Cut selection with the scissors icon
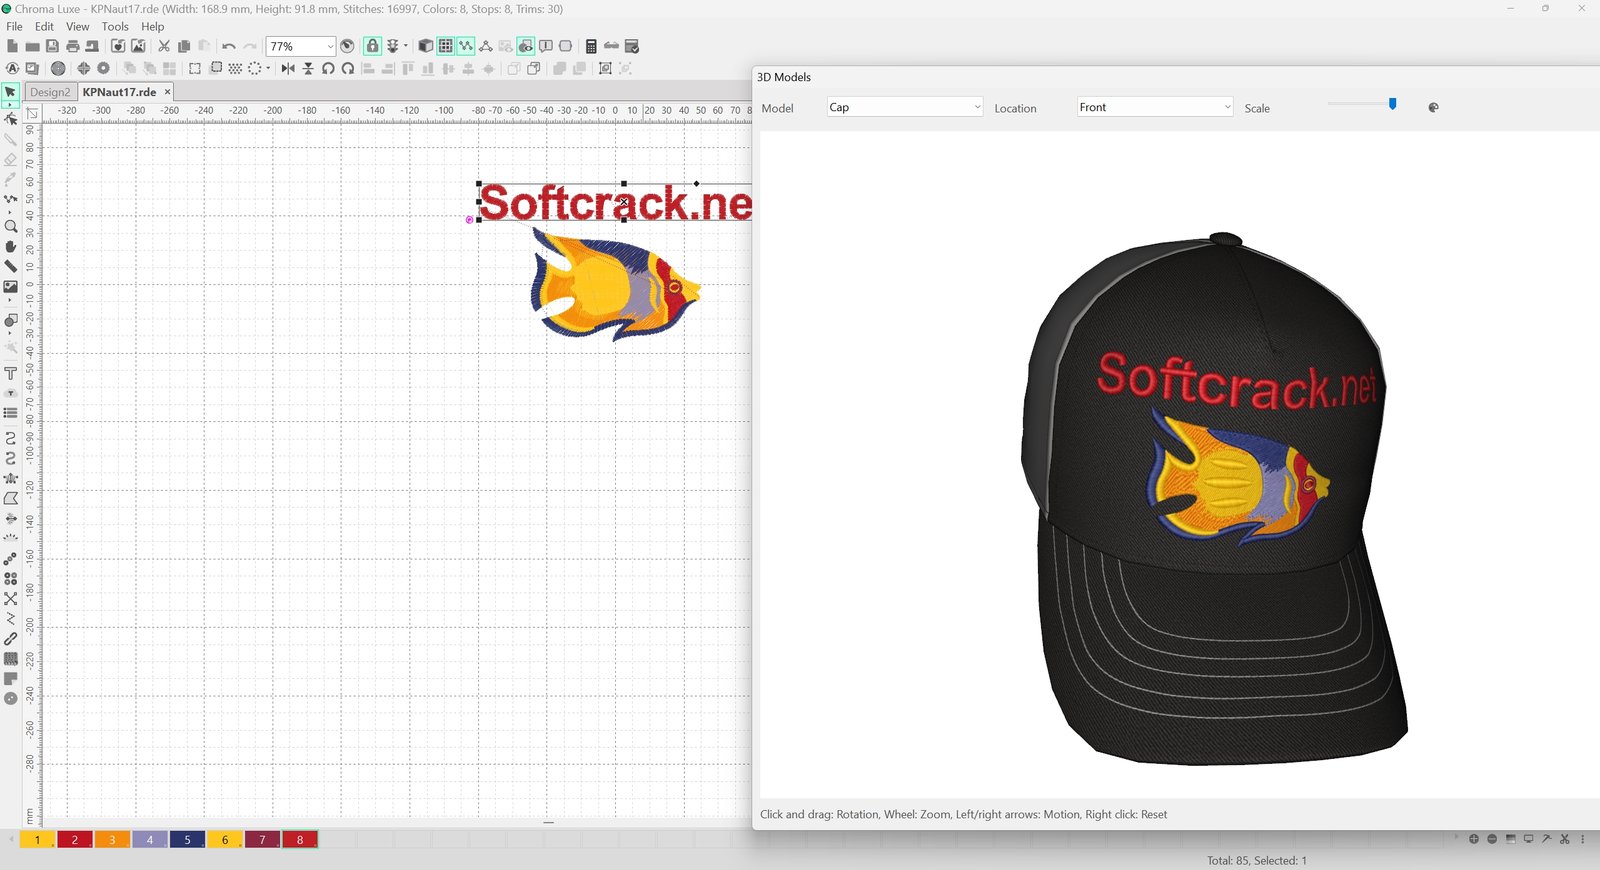The height and width of the screenshot is (870, 1600). (164, 46)
